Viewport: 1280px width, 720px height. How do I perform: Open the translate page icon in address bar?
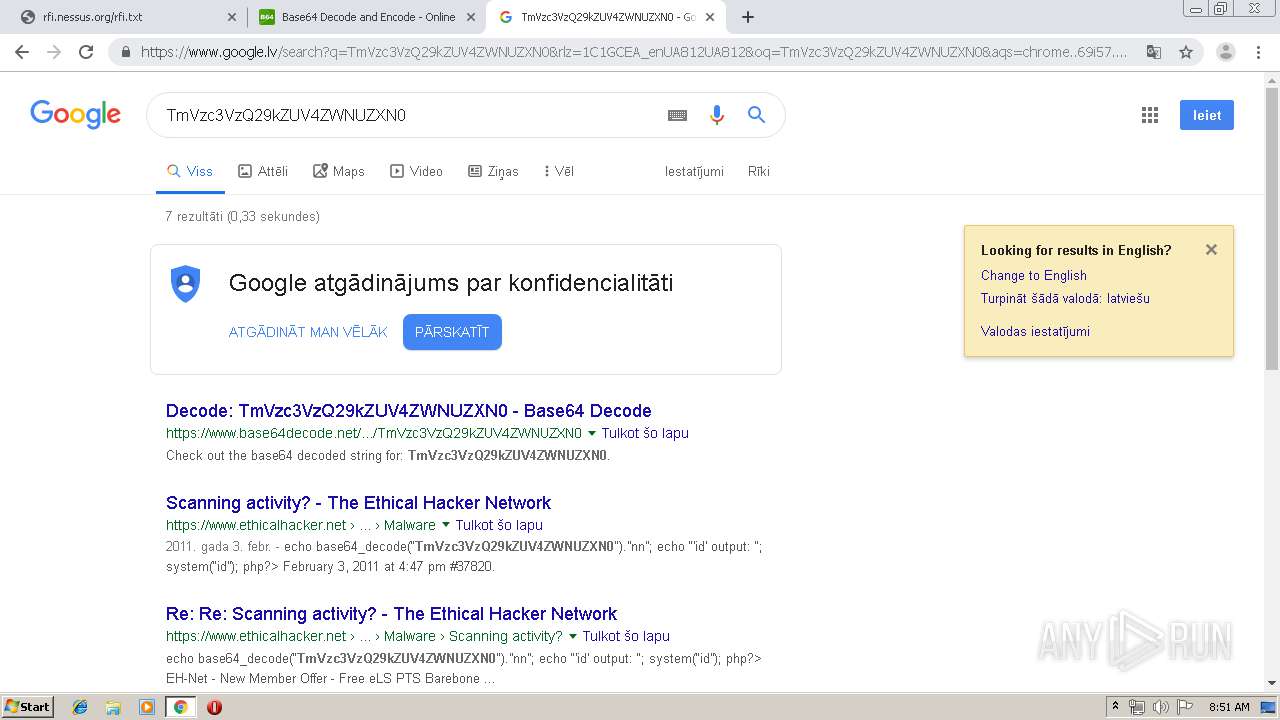pos(1154,52)
